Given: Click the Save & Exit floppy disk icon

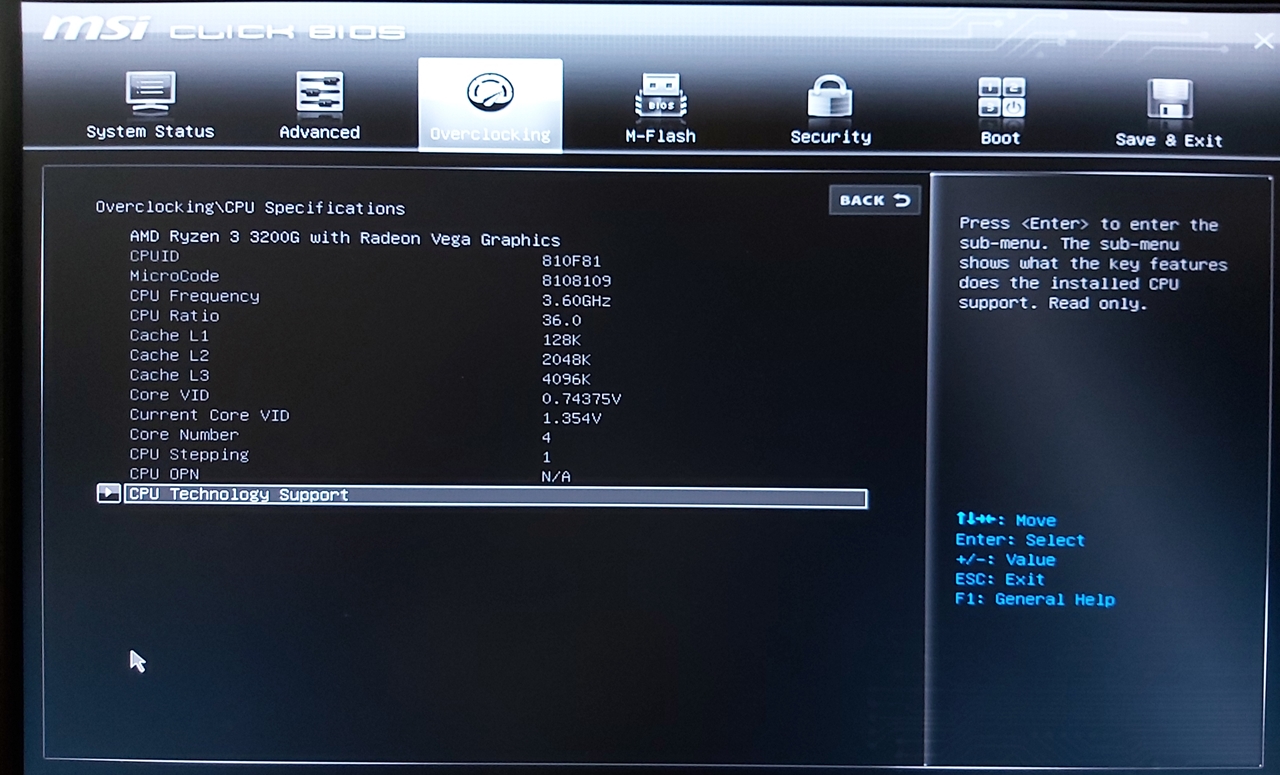Looking at the screenshot, I should click(1169, 100).
